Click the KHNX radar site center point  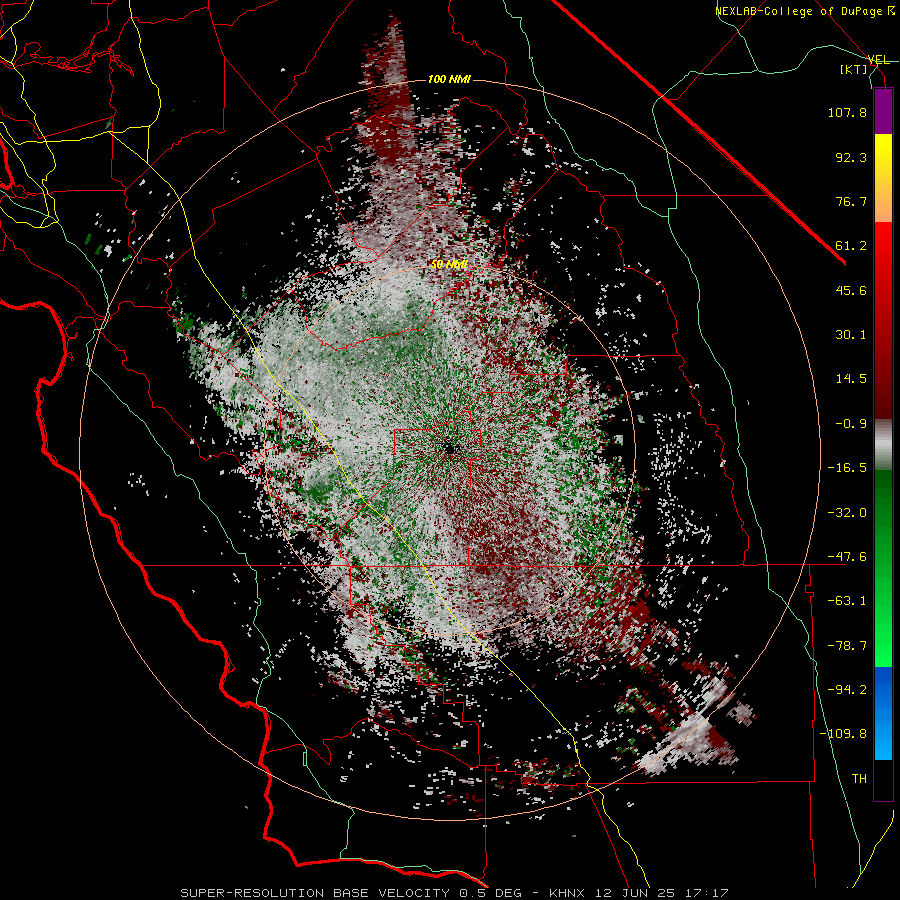[x=449, y=448]
